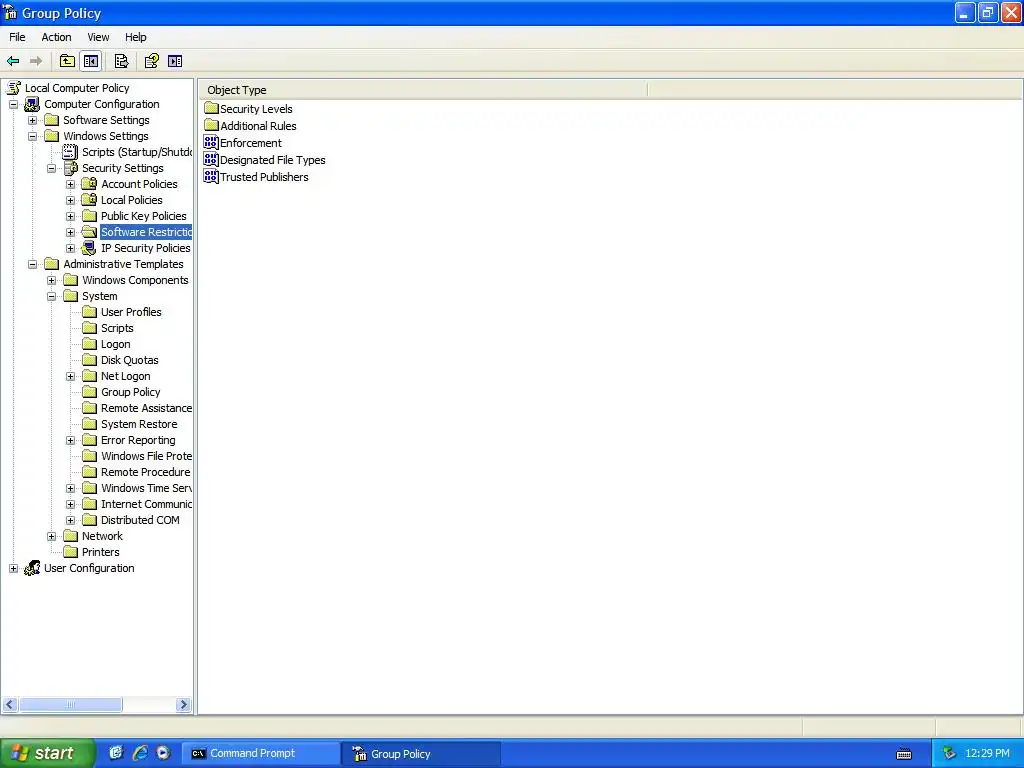Viewport: 1024px width, 768px height.
Task: Select the Disk Quotas tree item
Action: [129, 360]
